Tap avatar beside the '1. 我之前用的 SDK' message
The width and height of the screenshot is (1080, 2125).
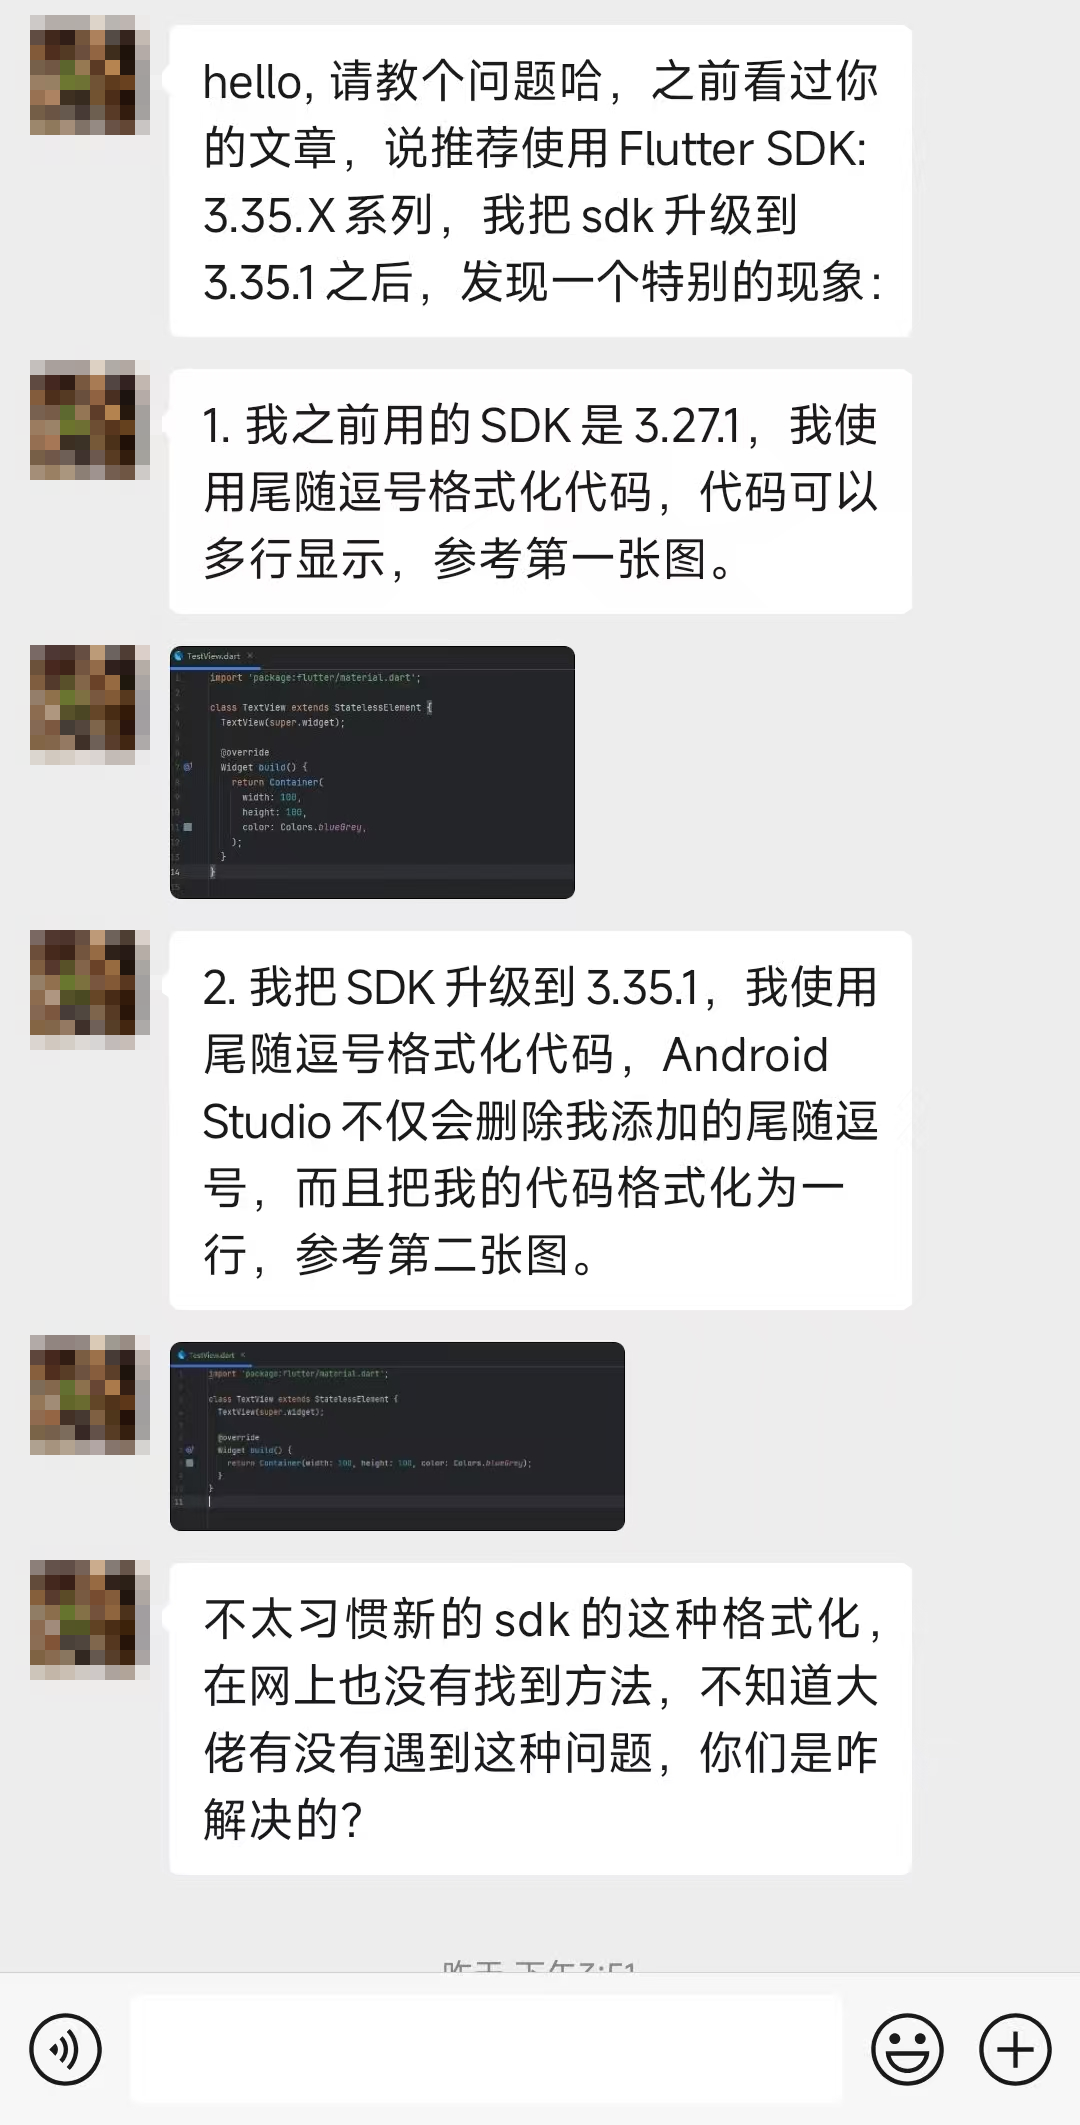coord(90,420)
